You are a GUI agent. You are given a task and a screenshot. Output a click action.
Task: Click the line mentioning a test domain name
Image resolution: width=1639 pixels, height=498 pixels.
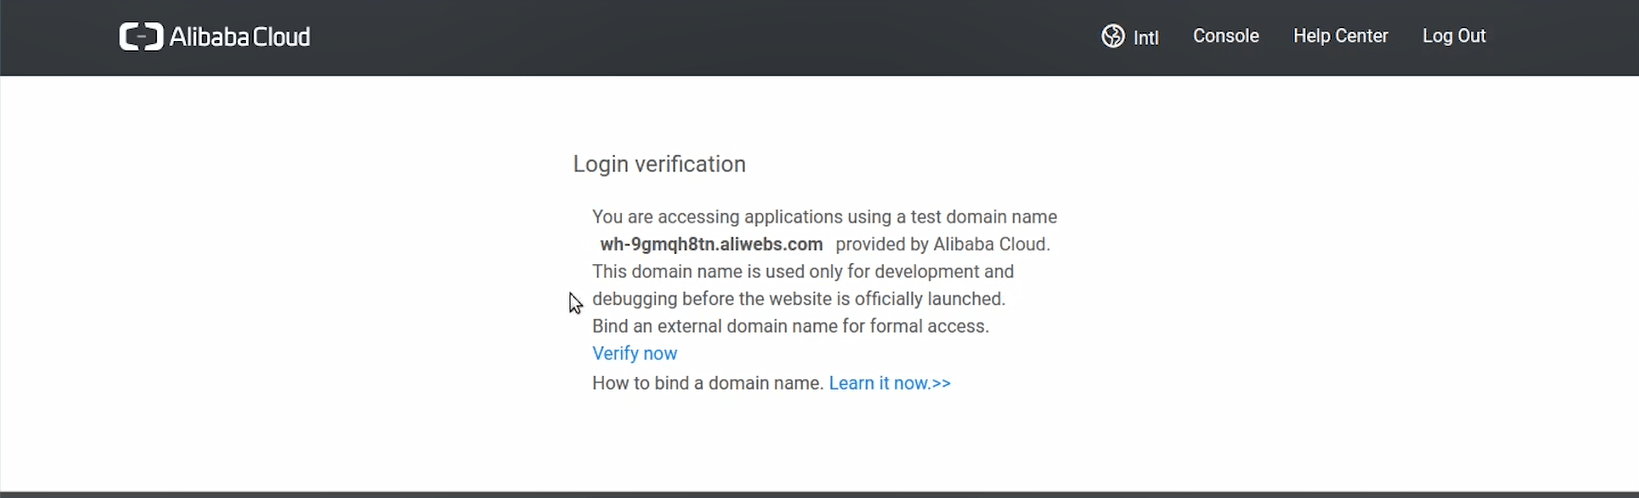824,217
